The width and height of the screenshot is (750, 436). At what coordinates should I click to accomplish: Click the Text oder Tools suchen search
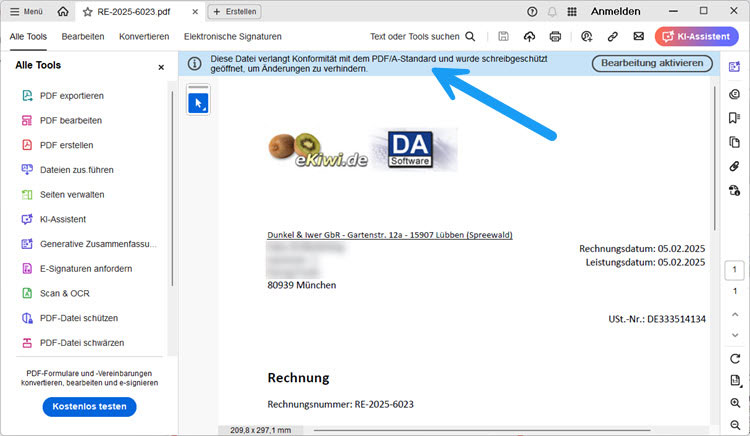coord(422,37)
